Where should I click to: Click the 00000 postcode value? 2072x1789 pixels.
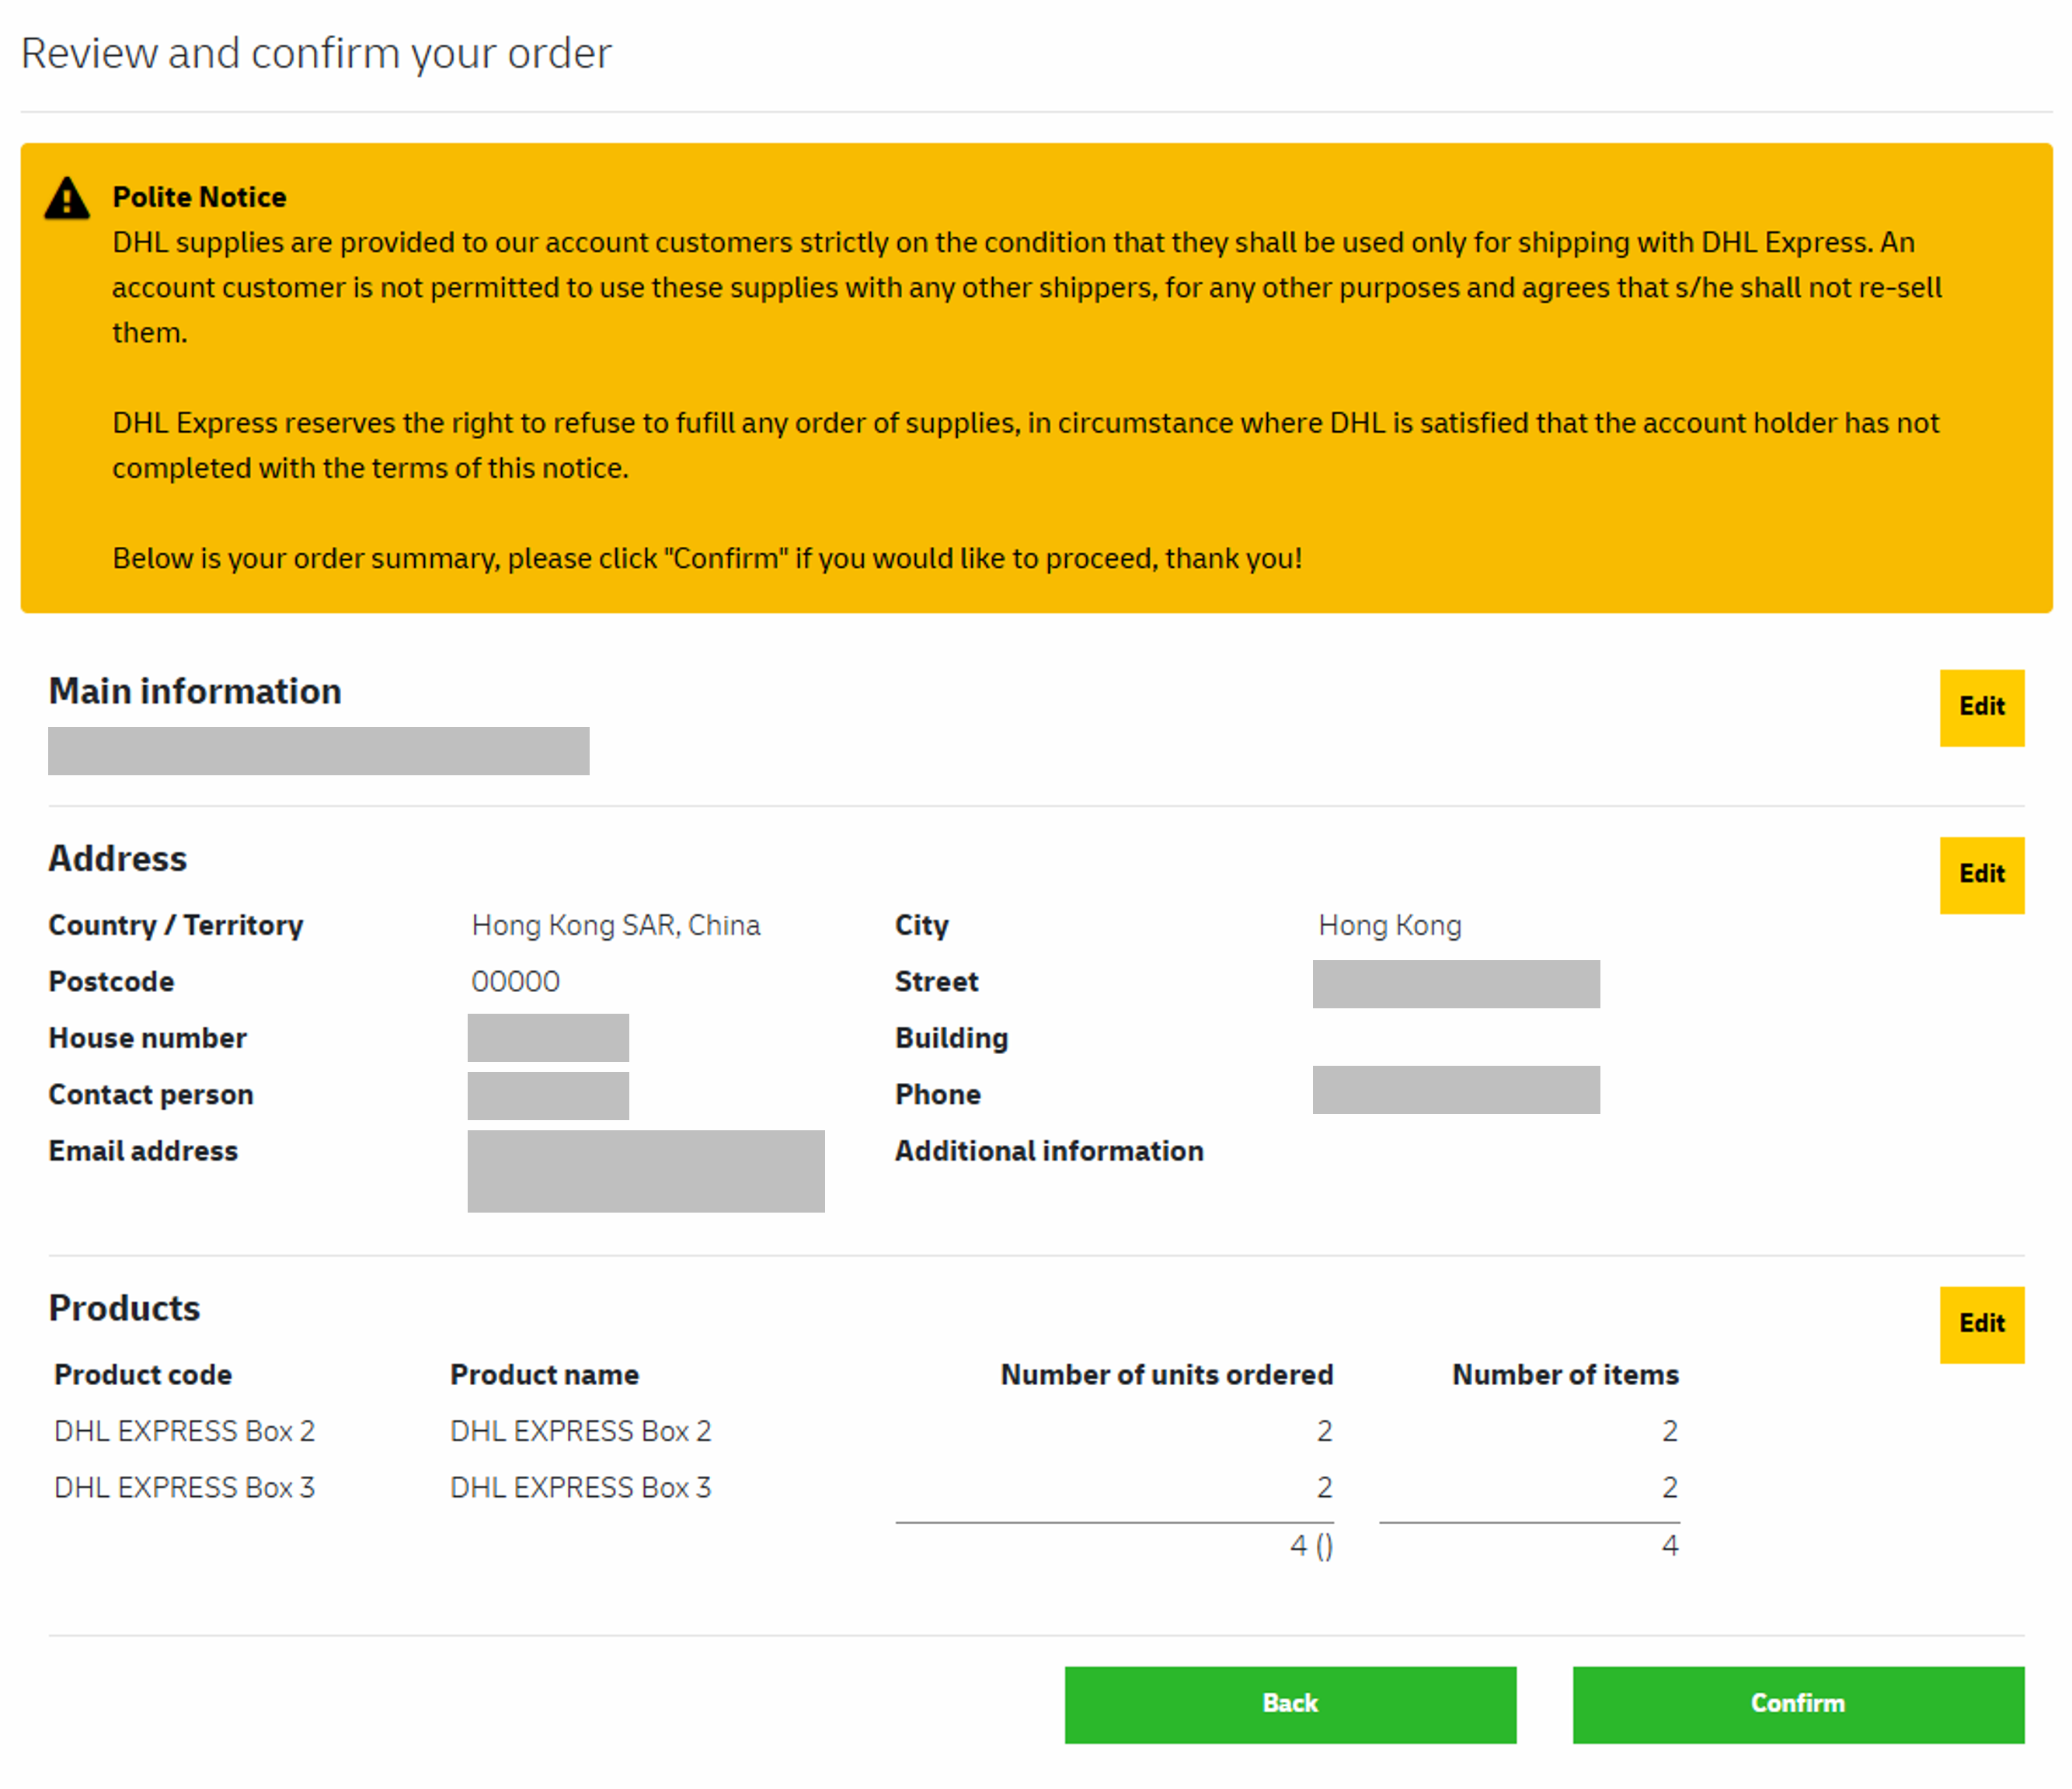coord(515,981)
